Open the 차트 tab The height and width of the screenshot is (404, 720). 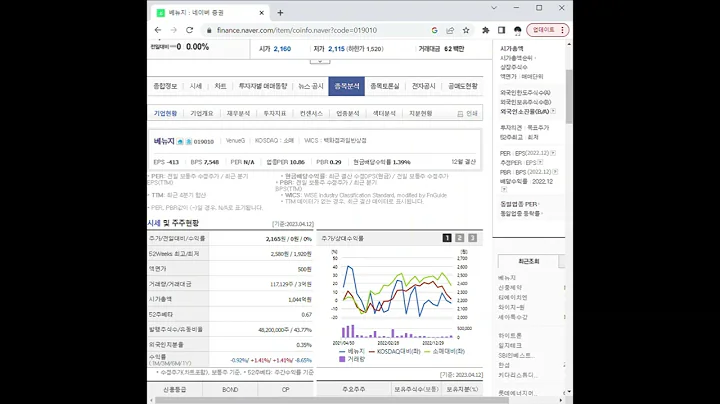click(x=220, y=86)
